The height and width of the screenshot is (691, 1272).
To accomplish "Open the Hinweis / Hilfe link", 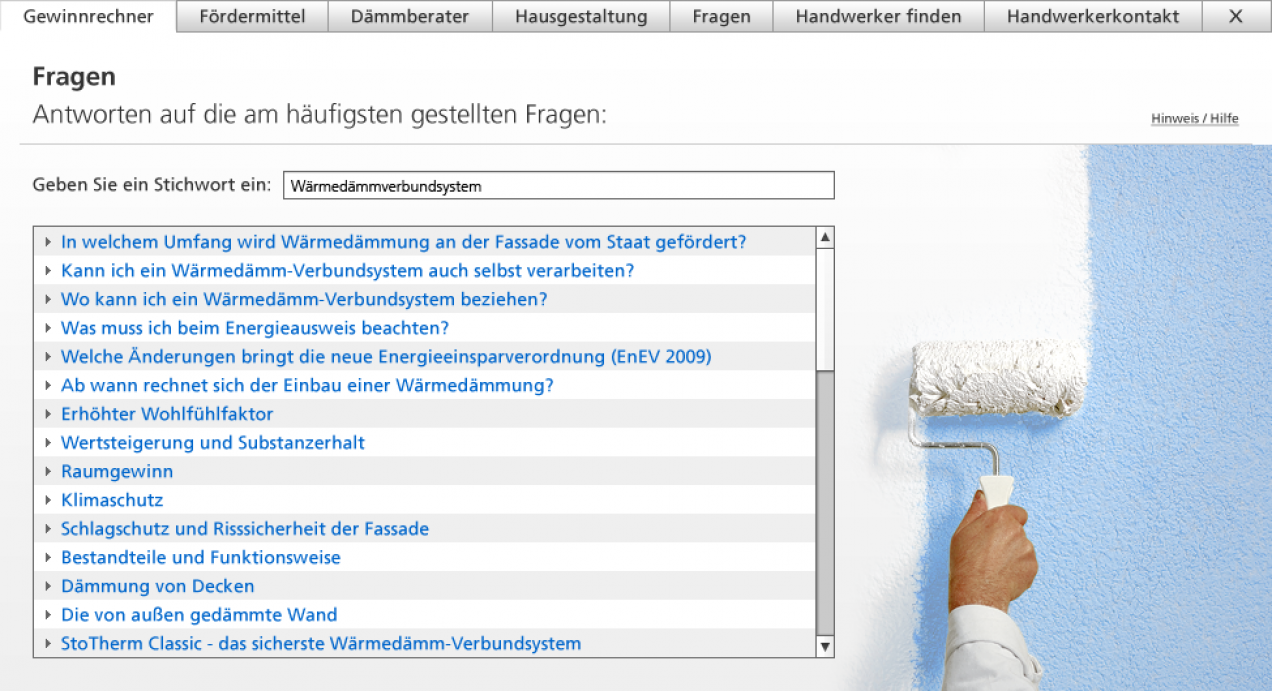I will tap(1194, 118).
